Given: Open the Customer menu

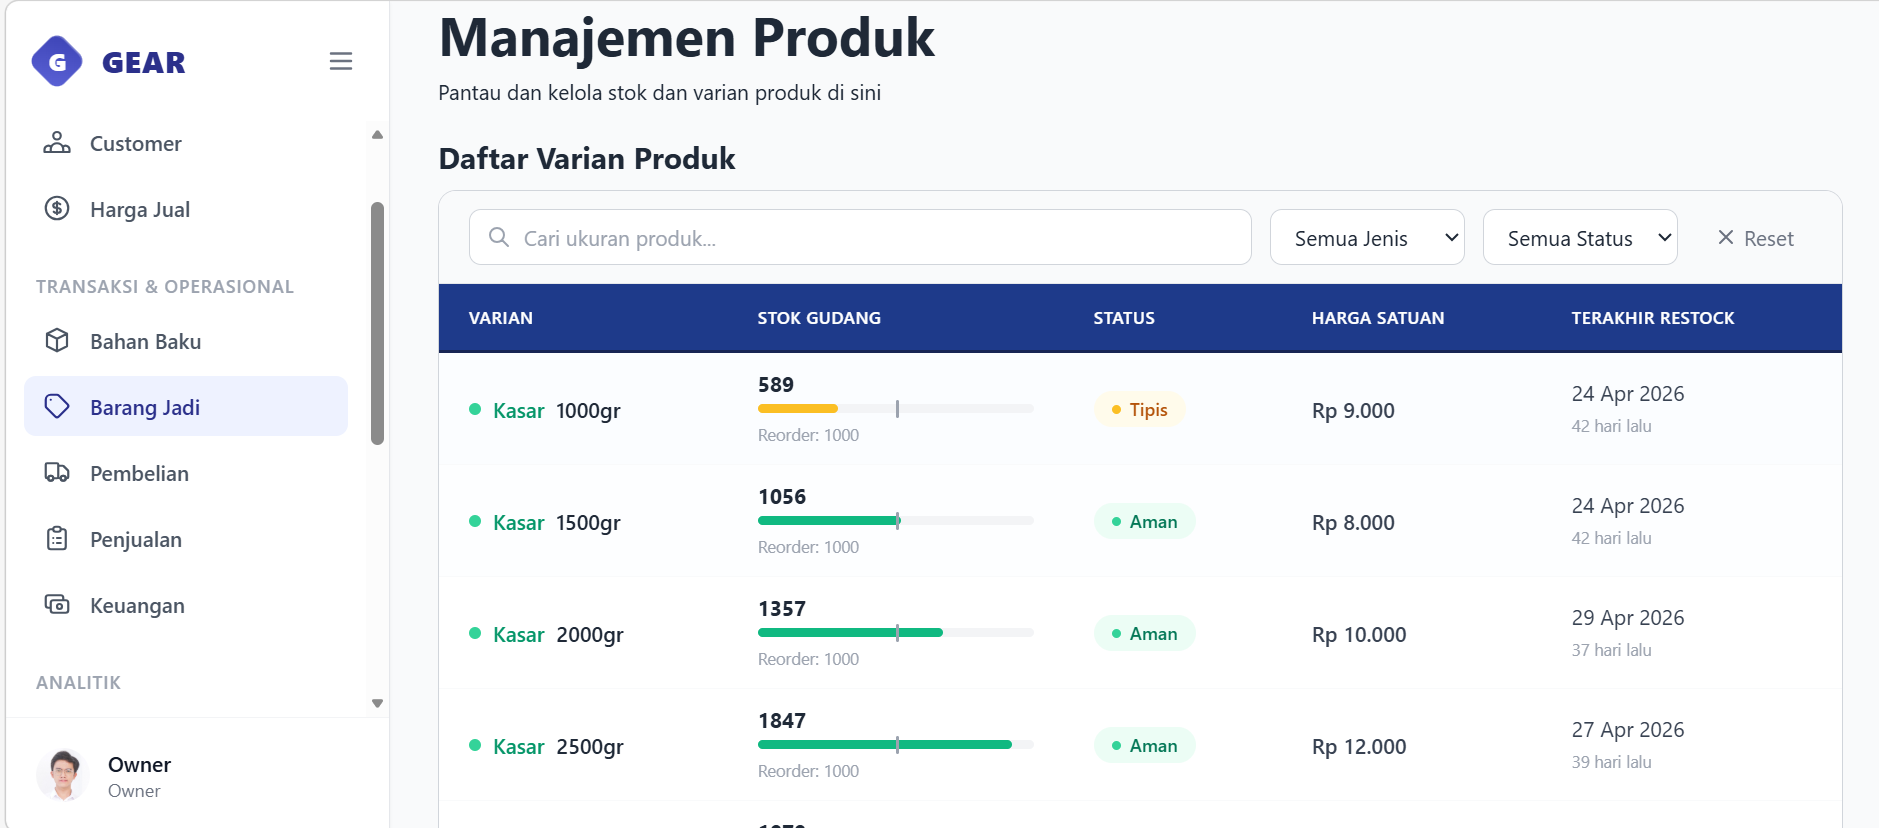Looking at the screenshot, I should 186,143.
